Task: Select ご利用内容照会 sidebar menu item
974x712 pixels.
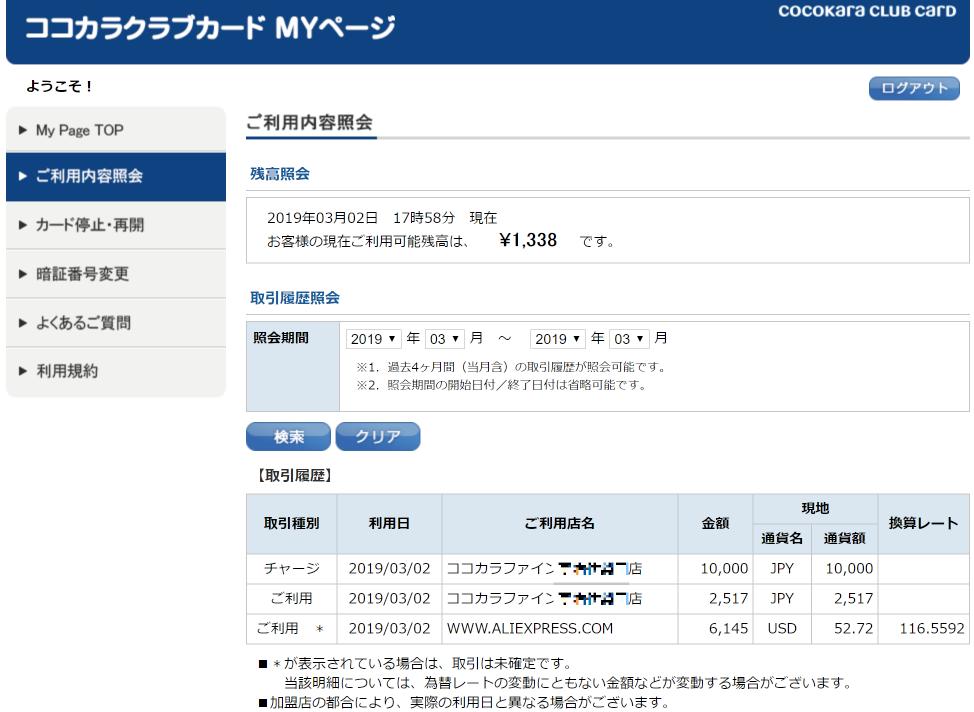Action: 116,176
